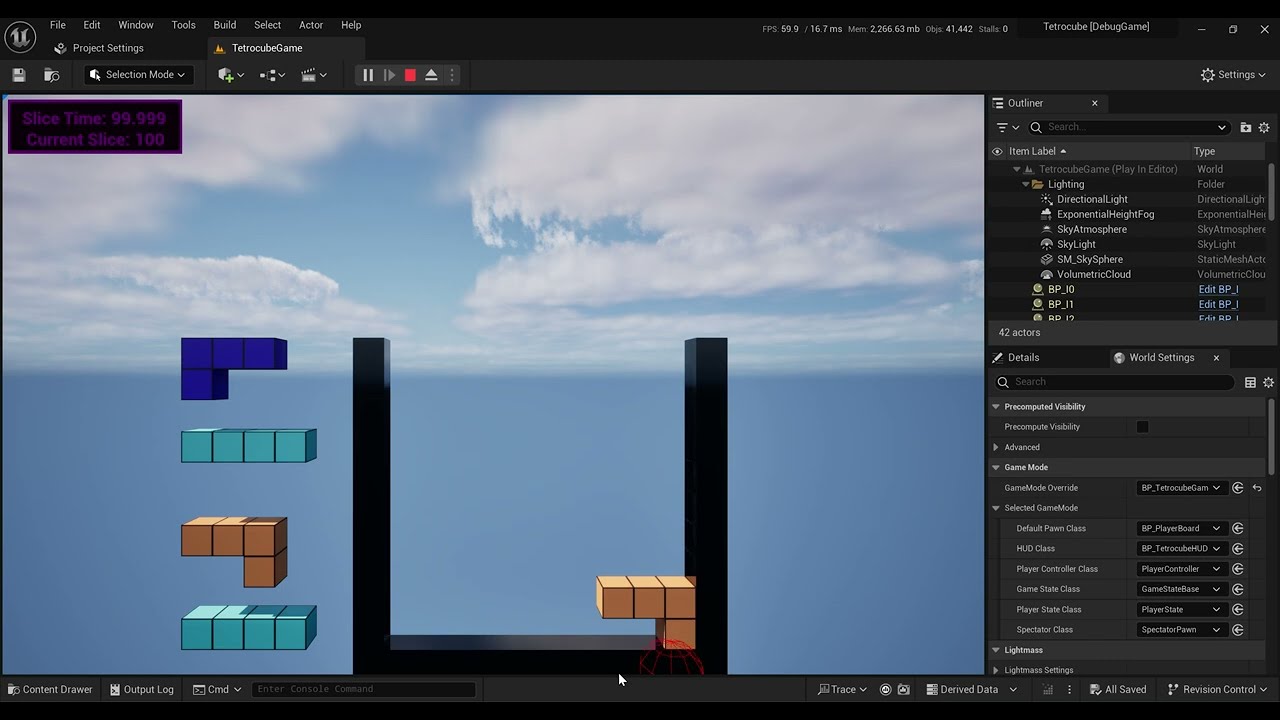The image size is (1280, 720).
Task: Open the Window menu
Action: point(136,25)
